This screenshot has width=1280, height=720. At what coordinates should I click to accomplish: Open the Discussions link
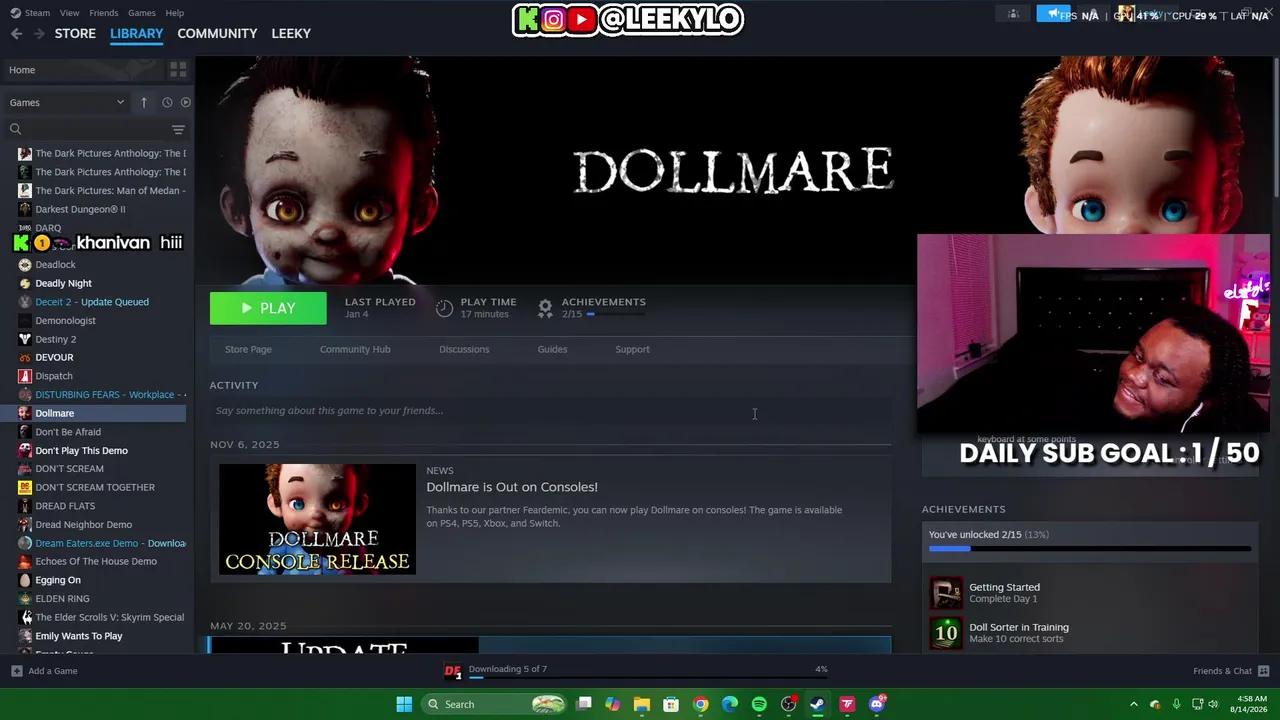pos(464,349)
